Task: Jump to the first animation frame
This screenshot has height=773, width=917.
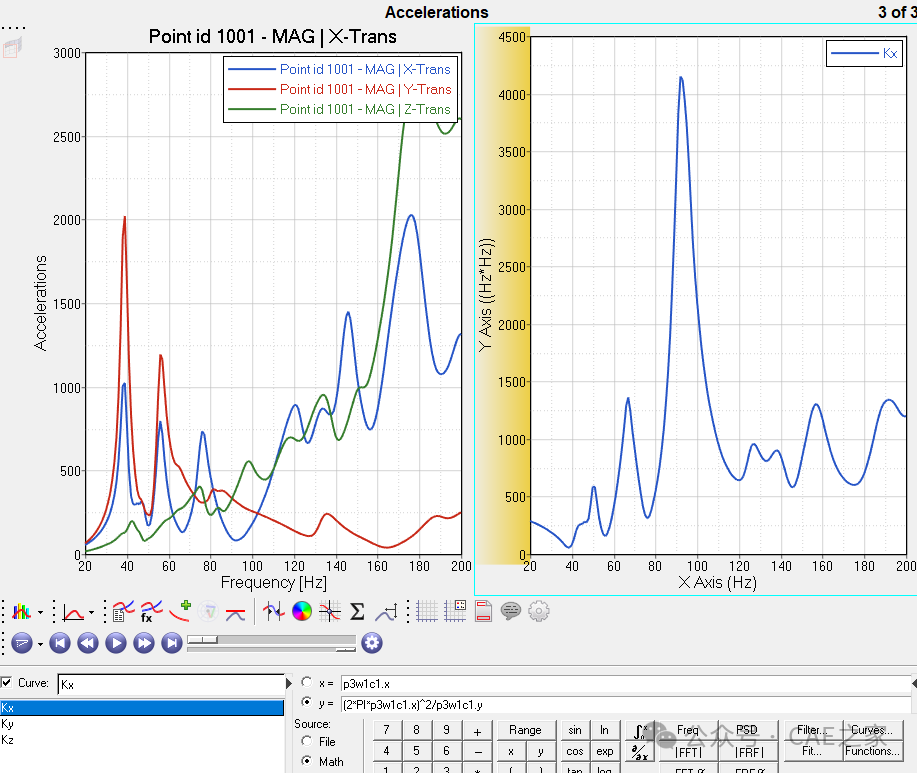Action: [60, 643]
